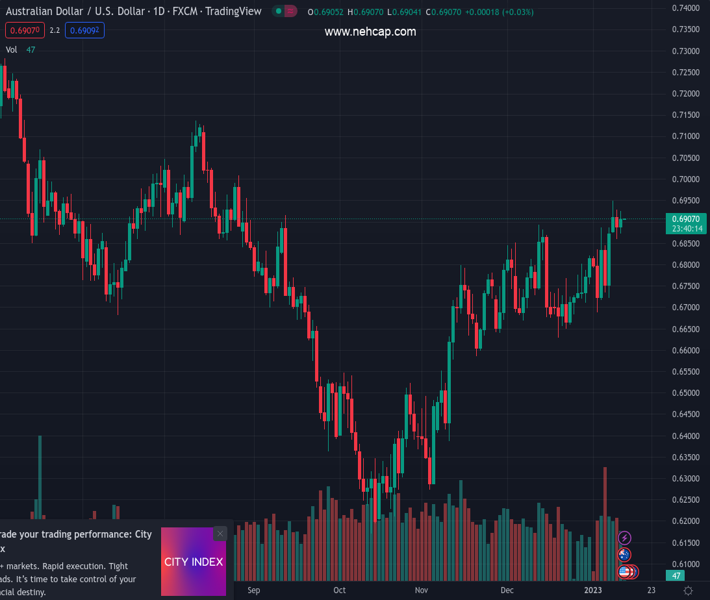Image resolution: width=710 pixels, height=600 pixels.
Task: Open chart settings gear icon
Action: point(688,591)
